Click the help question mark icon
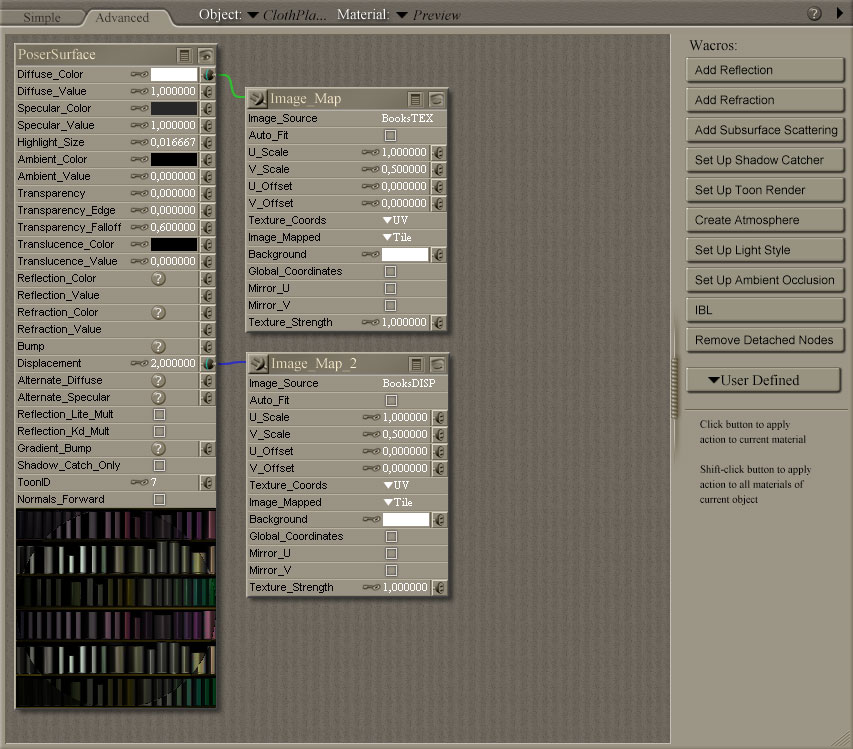The height and width of the screenshot is (749, 853). [814, 14]
